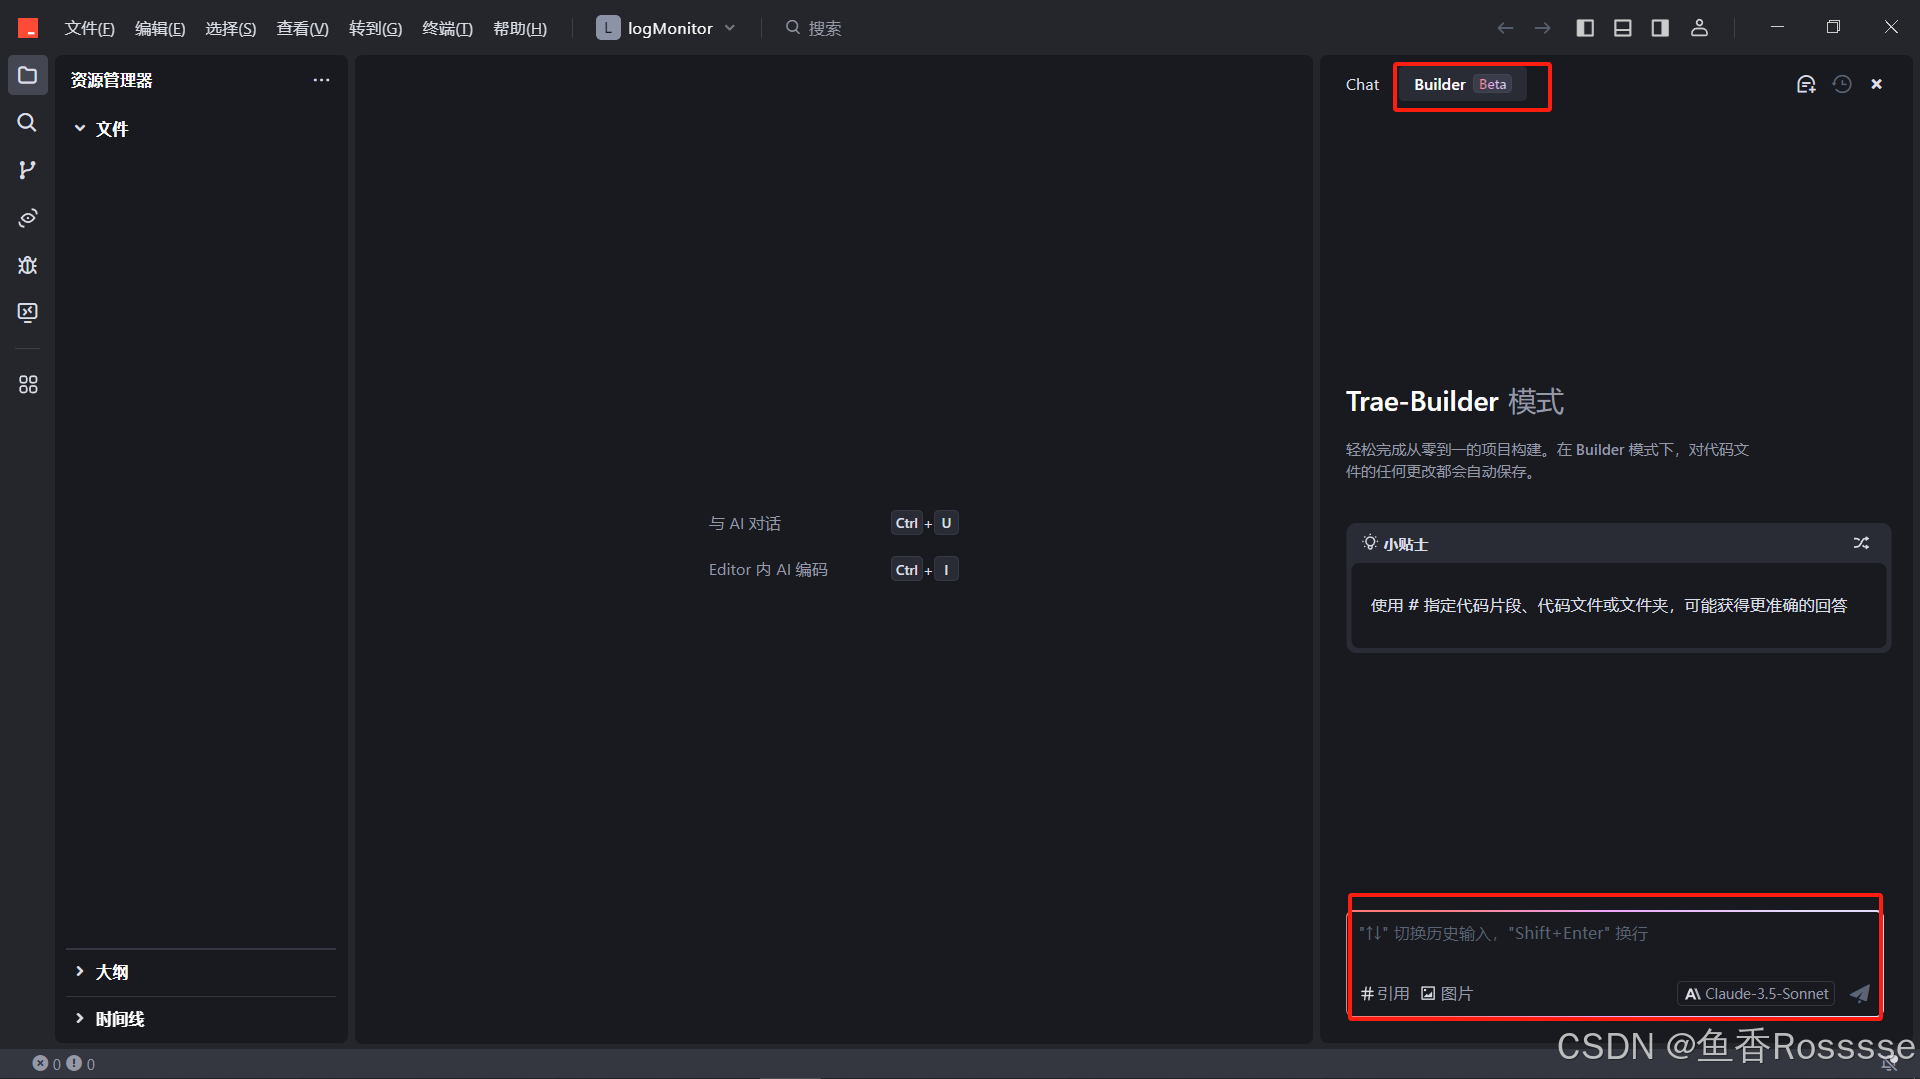Click the Trae red logo icon
The height and width of the screenshot is (1079, 1920).
pyautogui.click(x=28, y=28)
